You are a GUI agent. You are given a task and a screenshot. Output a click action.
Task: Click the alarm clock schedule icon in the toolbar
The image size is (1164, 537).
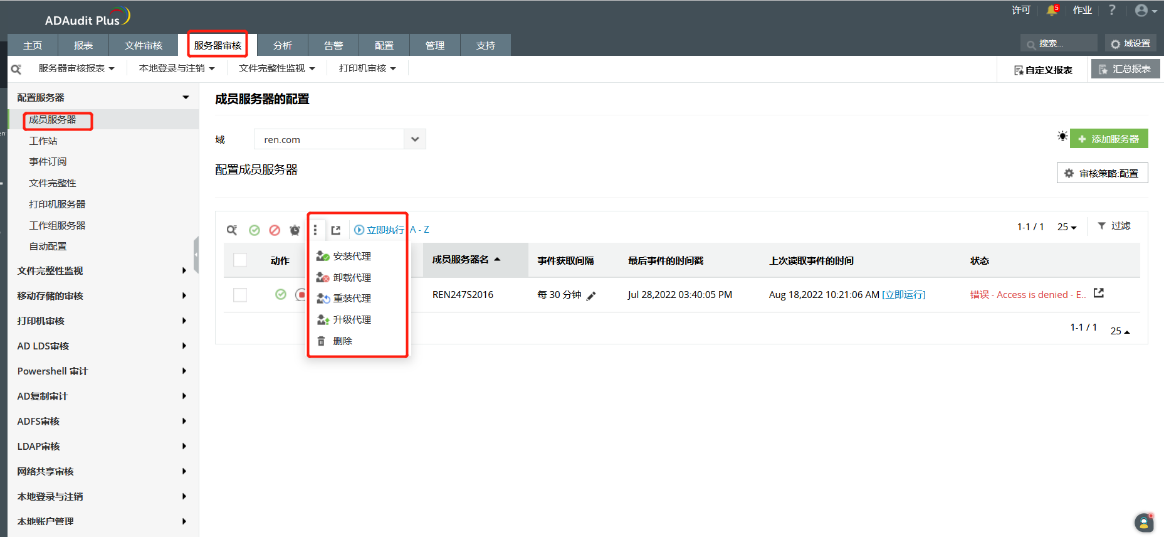[295, 230]
